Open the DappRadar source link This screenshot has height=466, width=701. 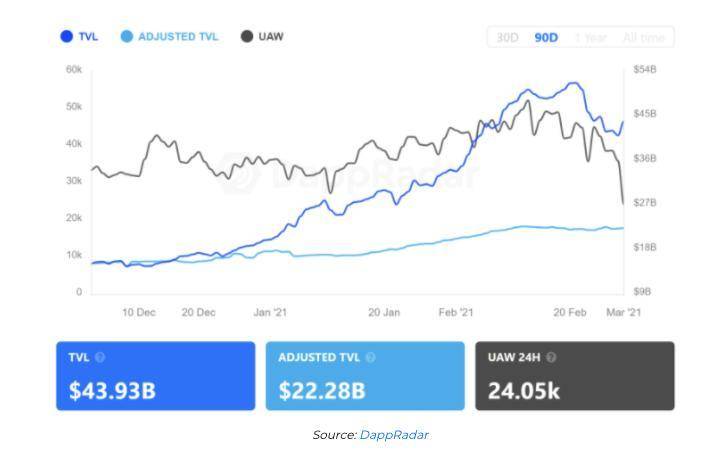pos(394,435)
